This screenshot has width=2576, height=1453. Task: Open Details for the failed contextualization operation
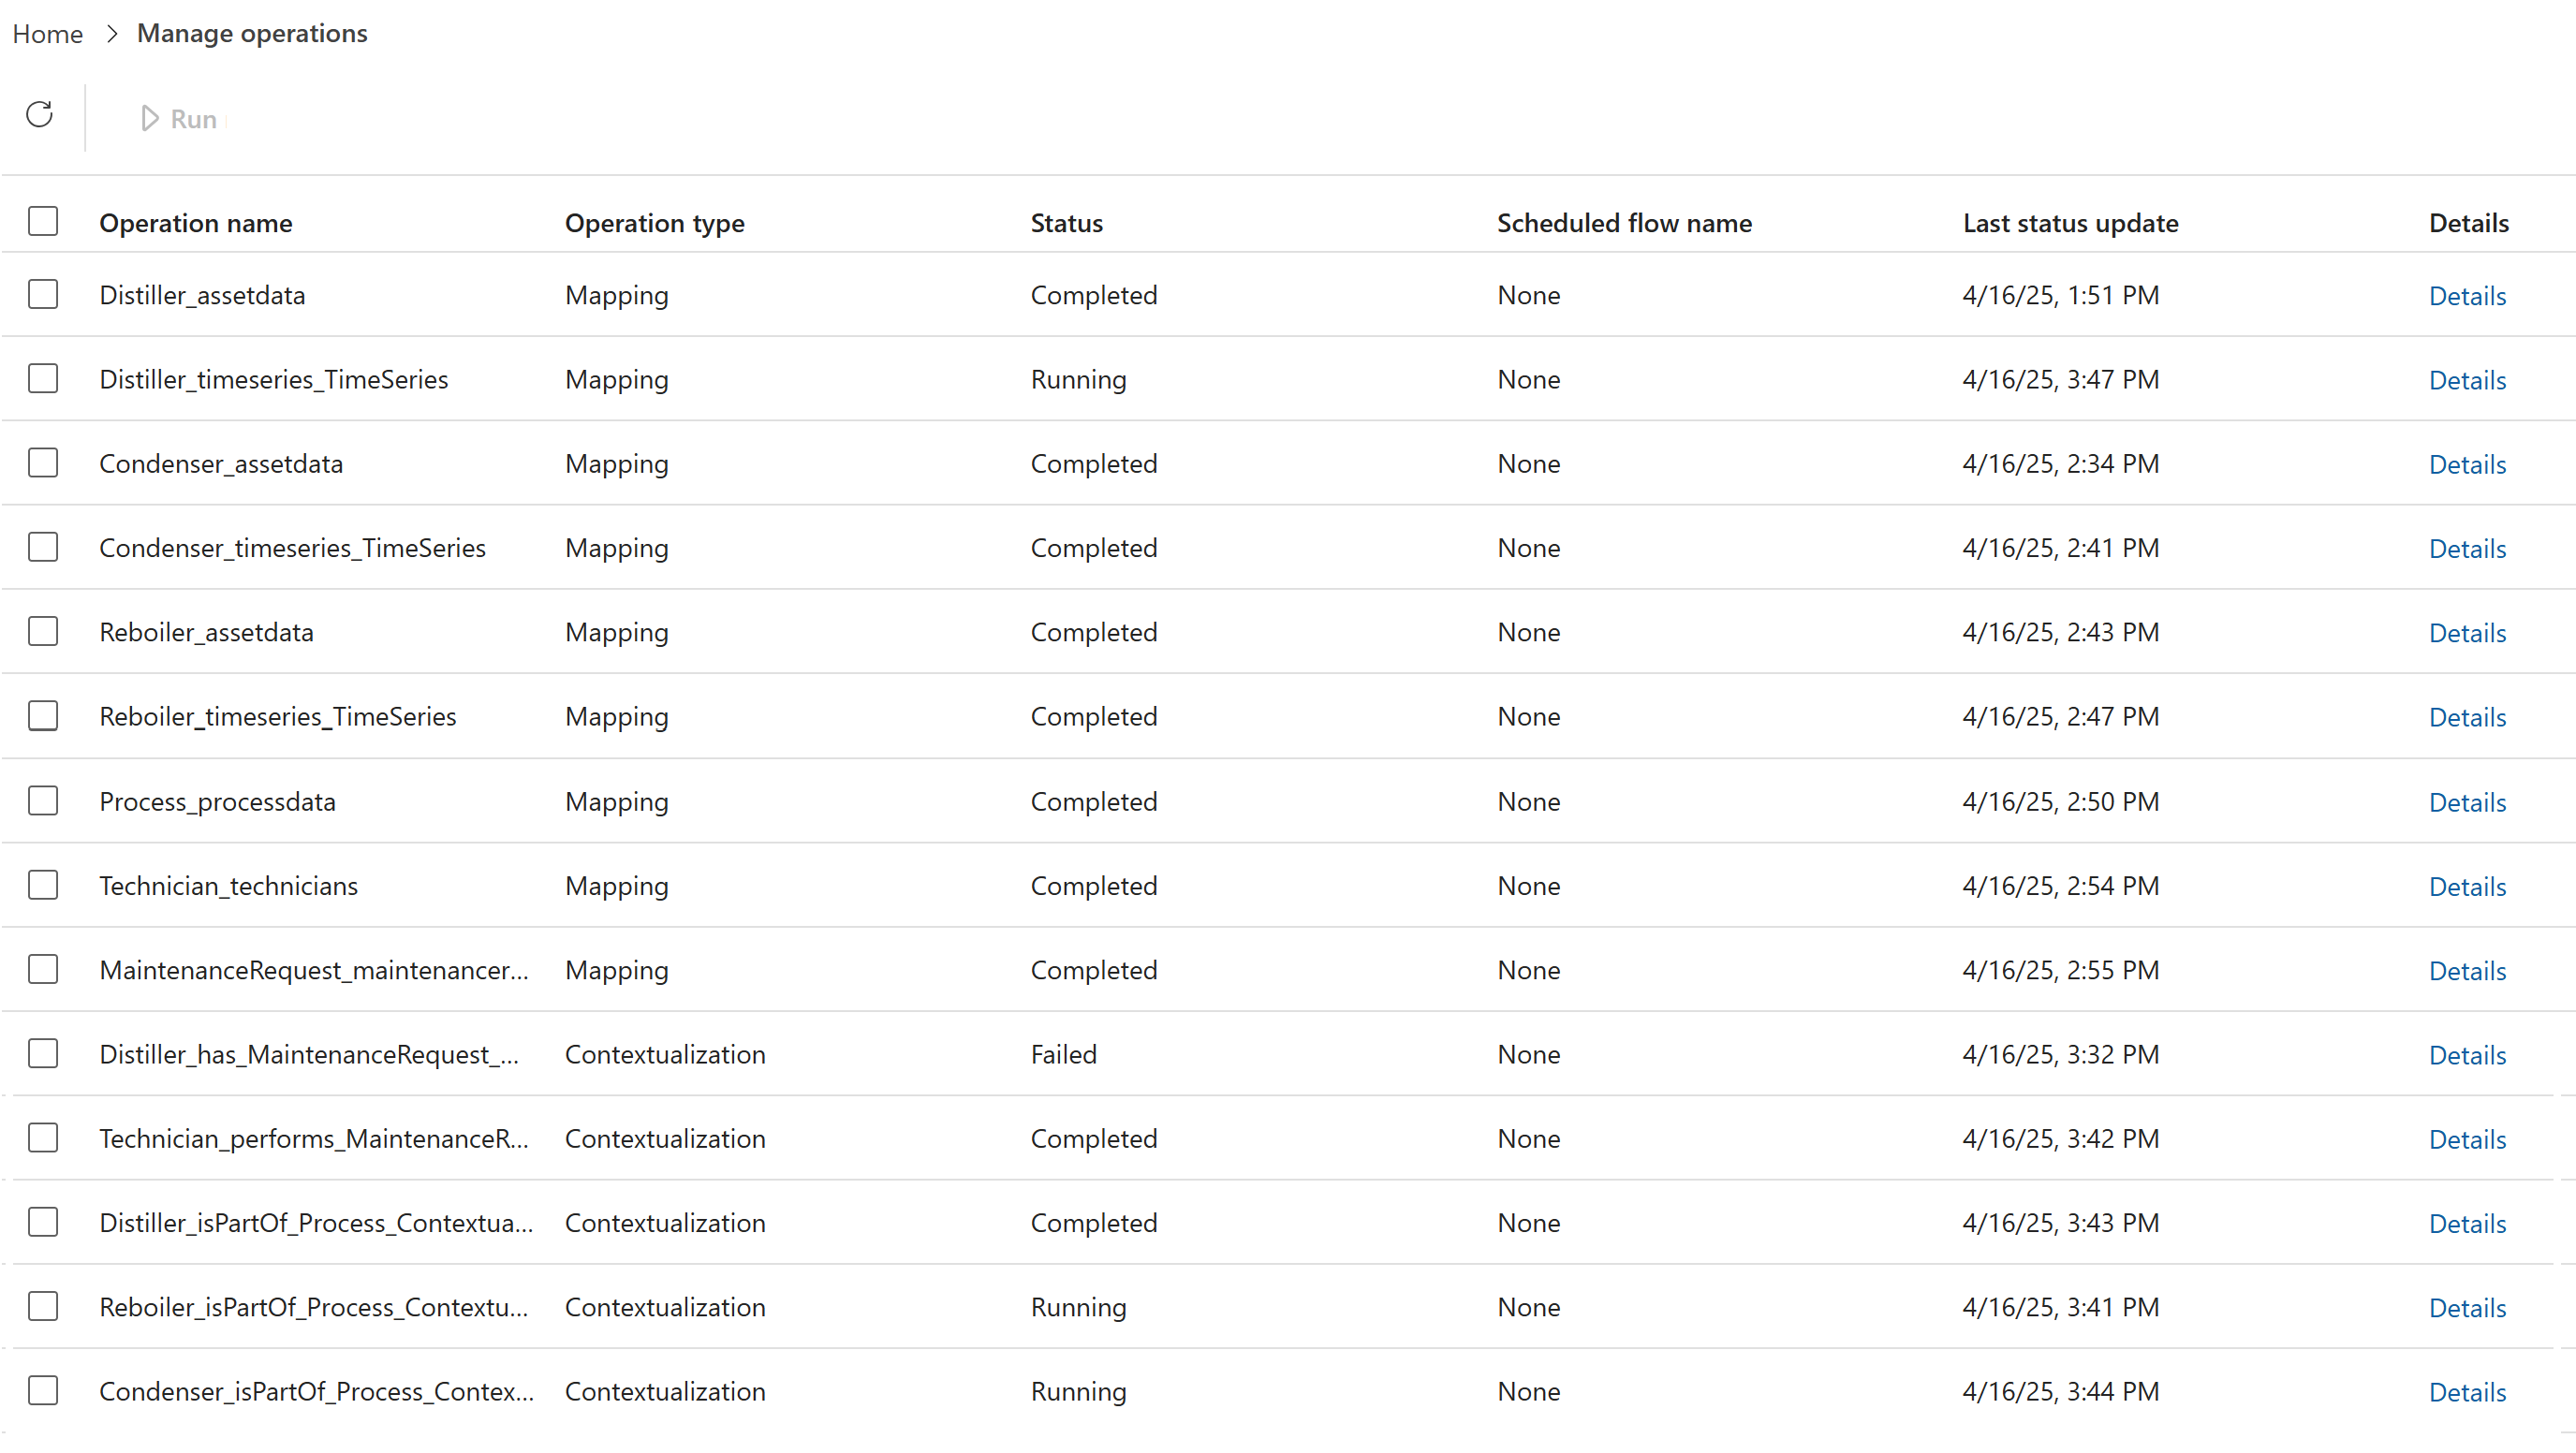point(2466,1054)
